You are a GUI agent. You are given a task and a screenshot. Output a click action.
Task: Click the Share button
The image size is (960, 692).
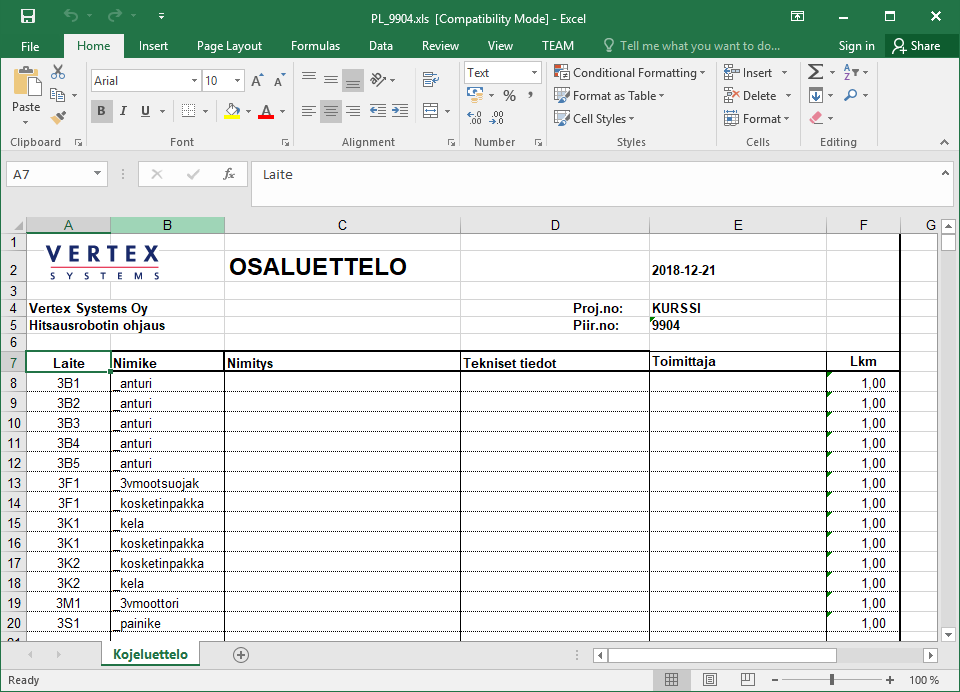916,46
